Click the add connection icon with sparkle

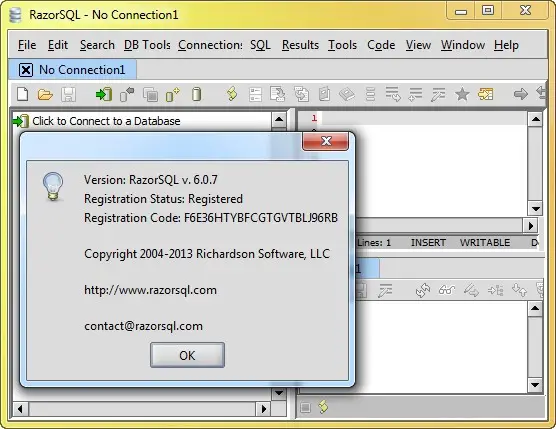pyautogui.click(x=173, y=94)
